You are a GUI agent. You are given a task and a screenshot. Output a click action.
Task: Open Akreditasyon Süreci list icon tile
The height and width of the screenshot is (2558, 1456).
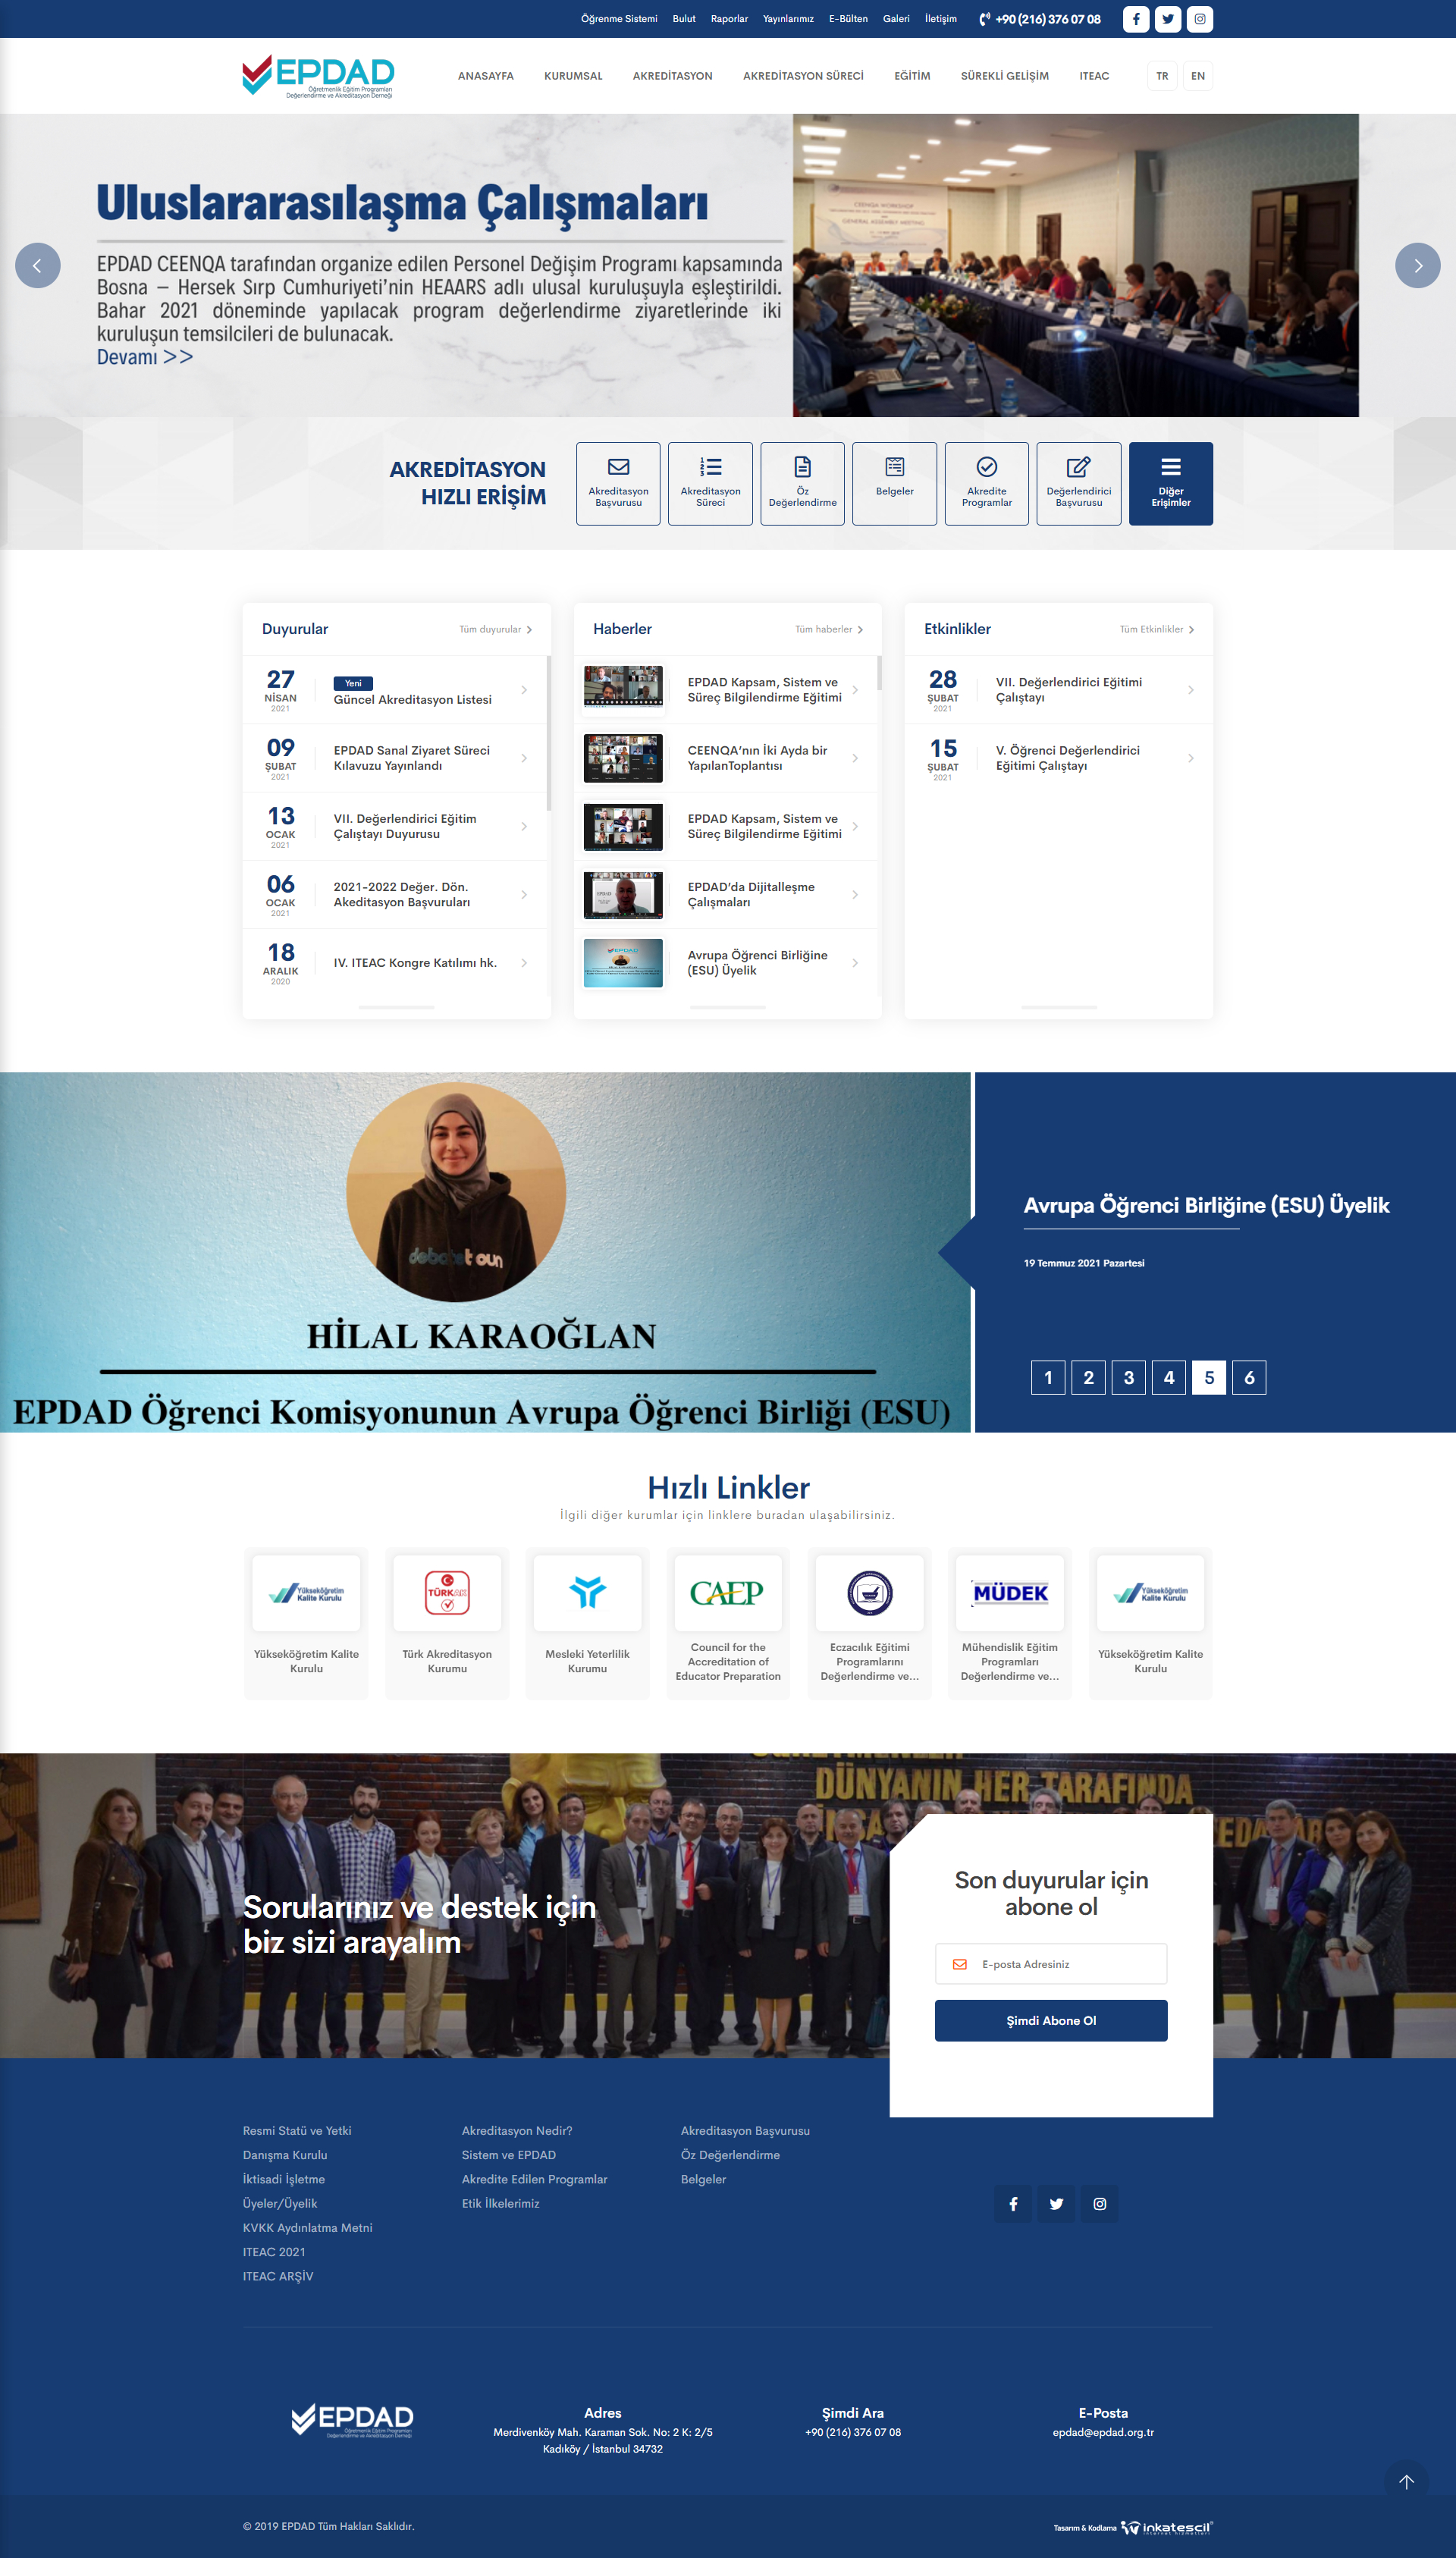click(x=710, y=483)
